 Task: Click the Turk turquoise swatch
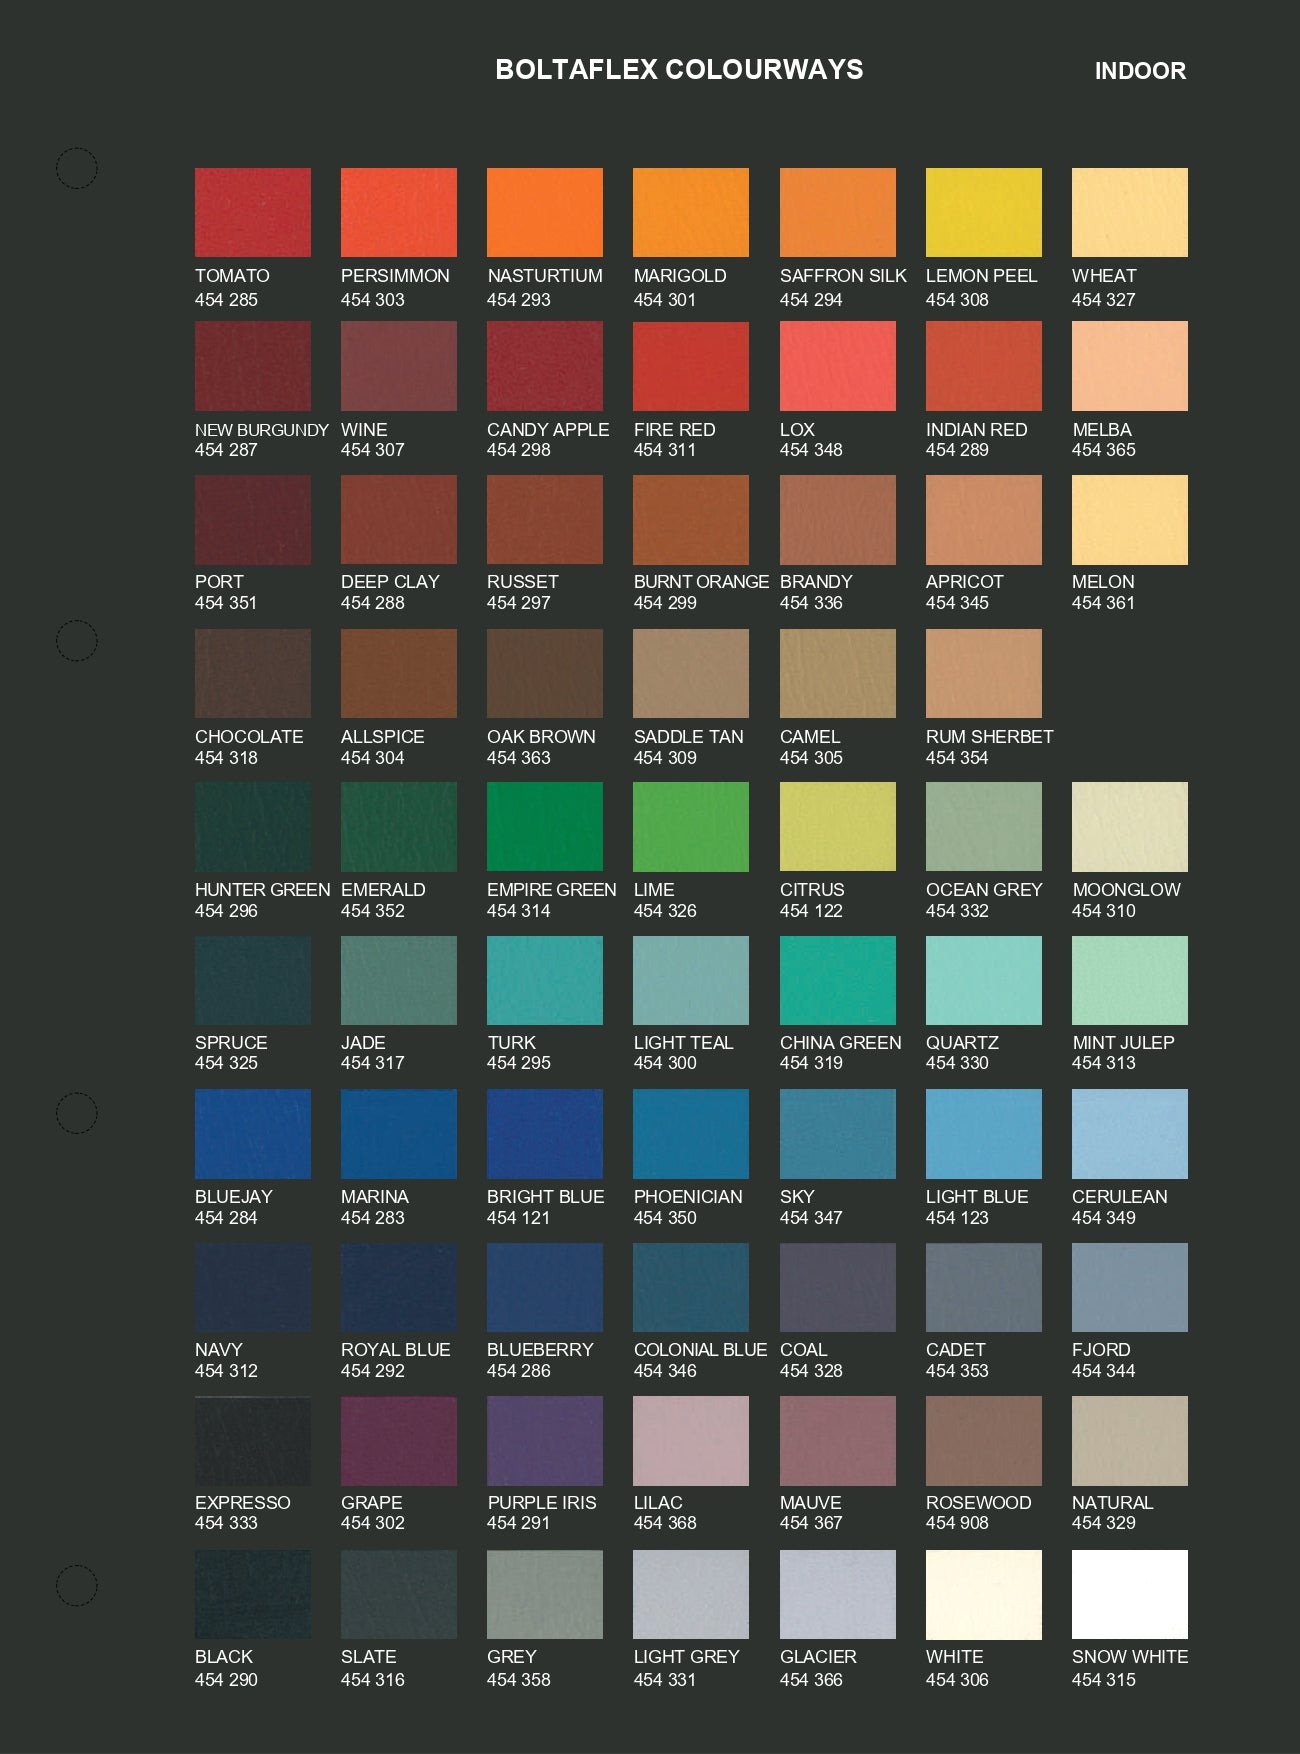click(x=545, y=980)
